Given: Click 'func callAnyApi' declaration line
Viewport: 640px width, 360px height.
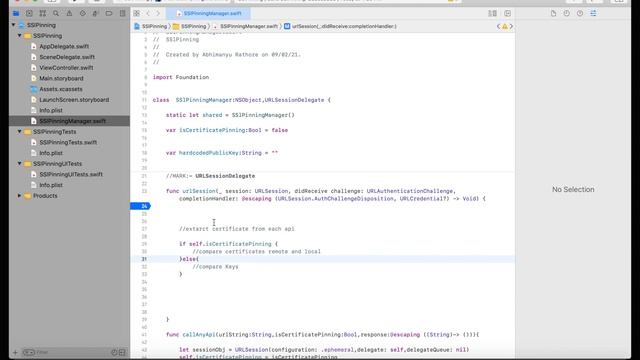Looking at the screenshot, I should [322, 335].
